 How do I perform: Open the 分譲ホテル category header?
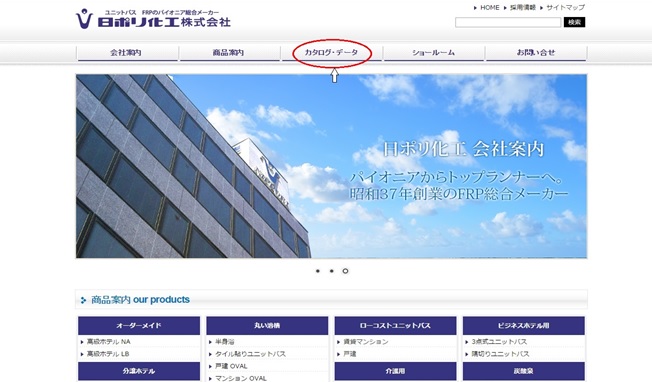(x=139, y=371)
